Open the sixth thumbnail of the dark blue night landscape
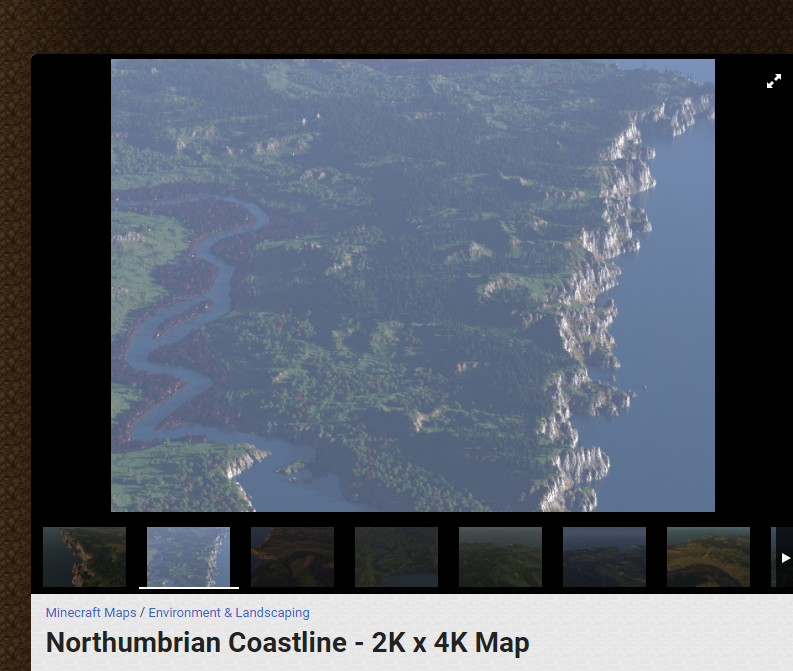The width and height of the screenshot is (793, 671). [604, 557]
